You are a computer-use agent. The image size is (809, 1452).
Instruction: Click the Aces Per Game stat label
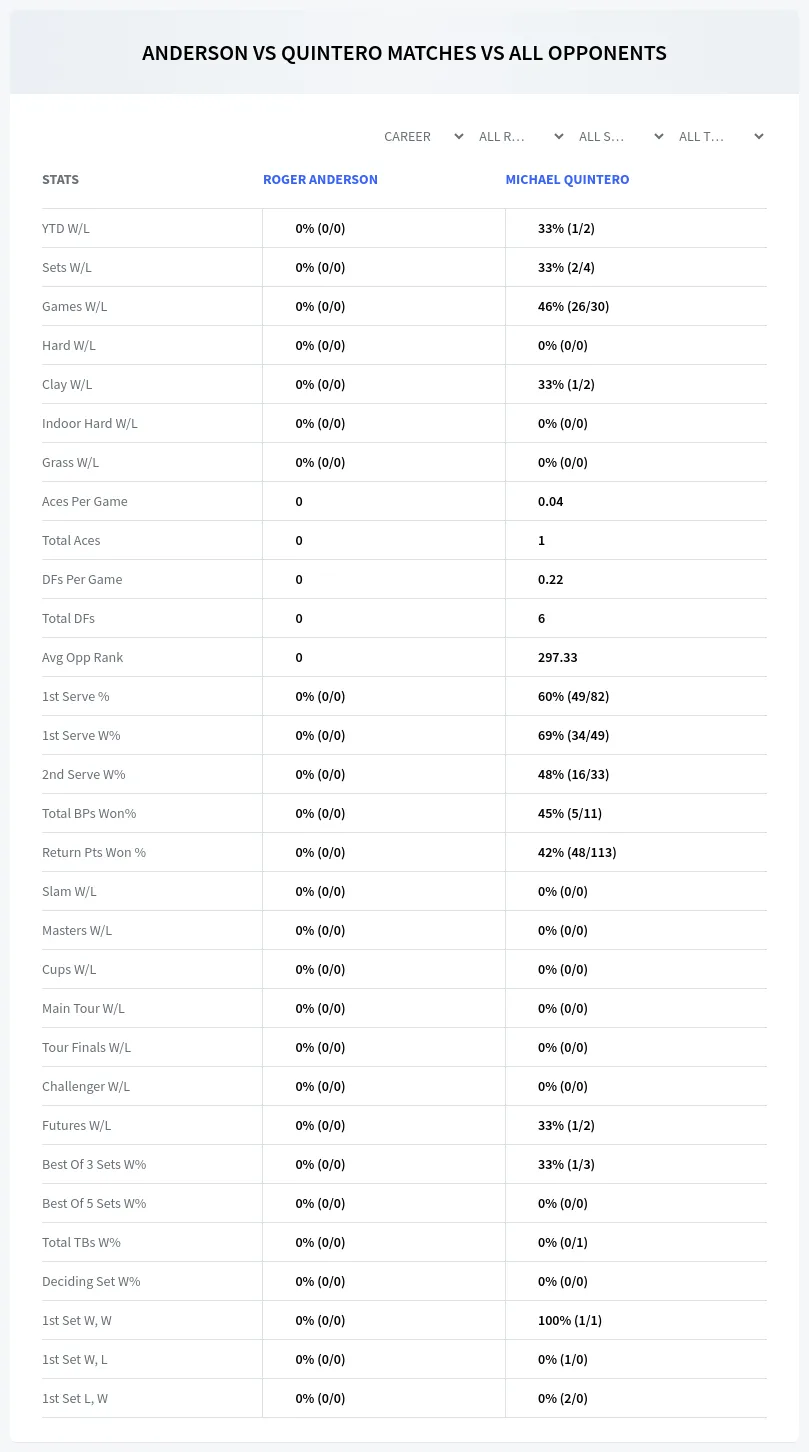point(85,501)
